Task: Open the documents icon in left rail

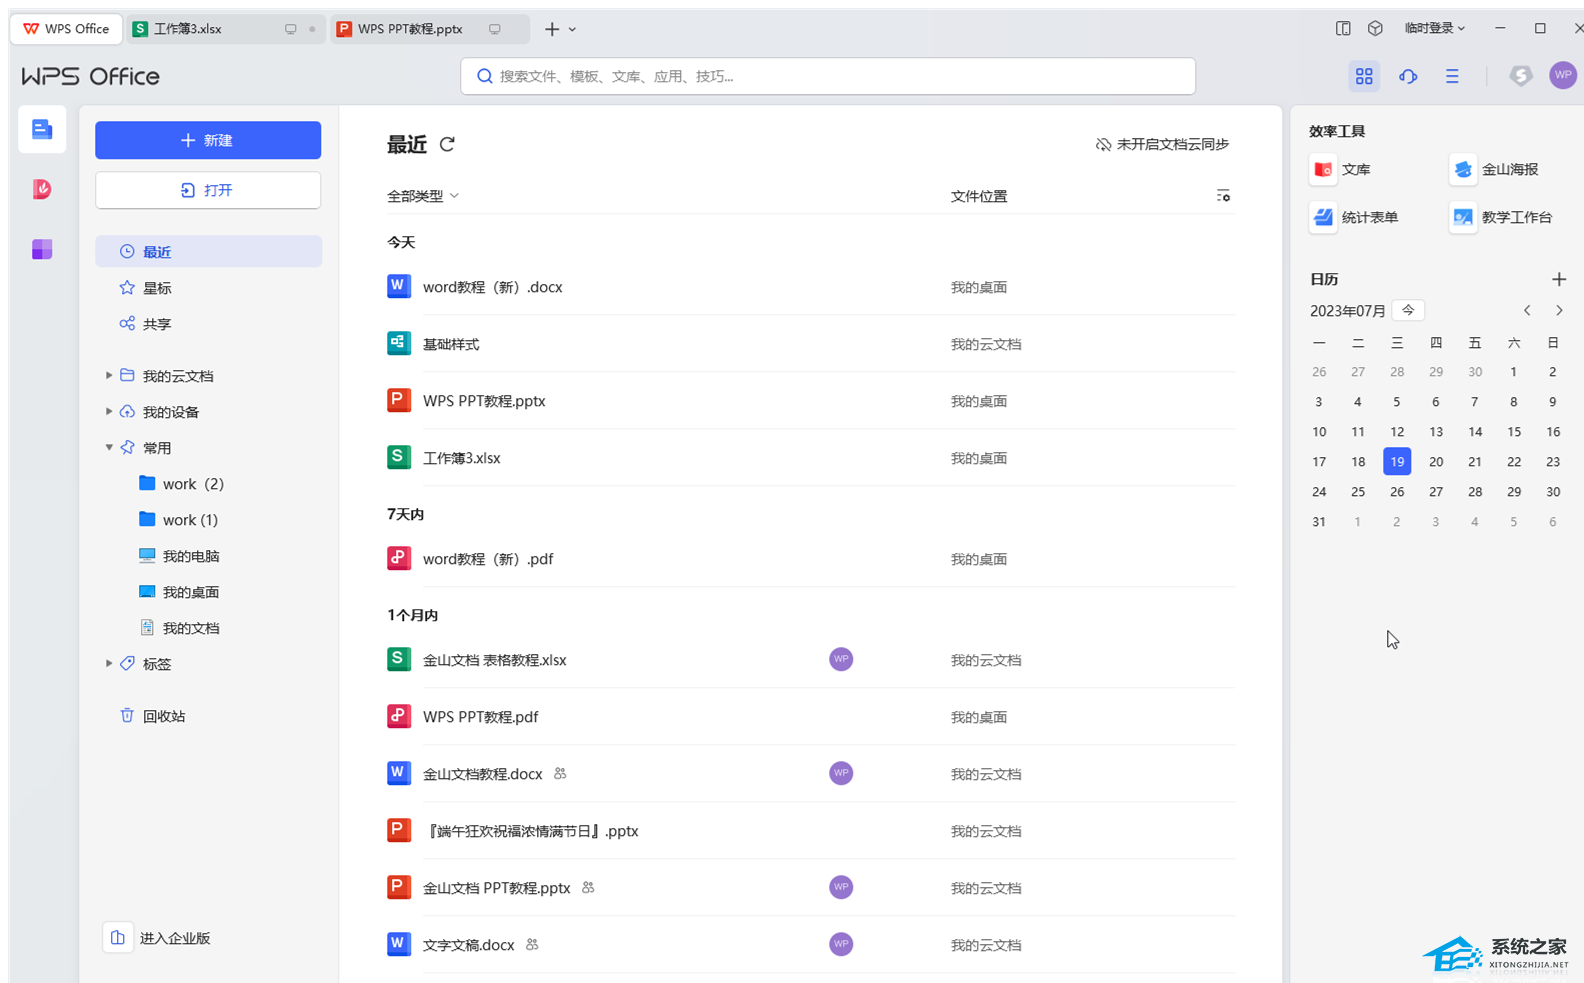Action: pyautogui.click(x=42, y=129)
